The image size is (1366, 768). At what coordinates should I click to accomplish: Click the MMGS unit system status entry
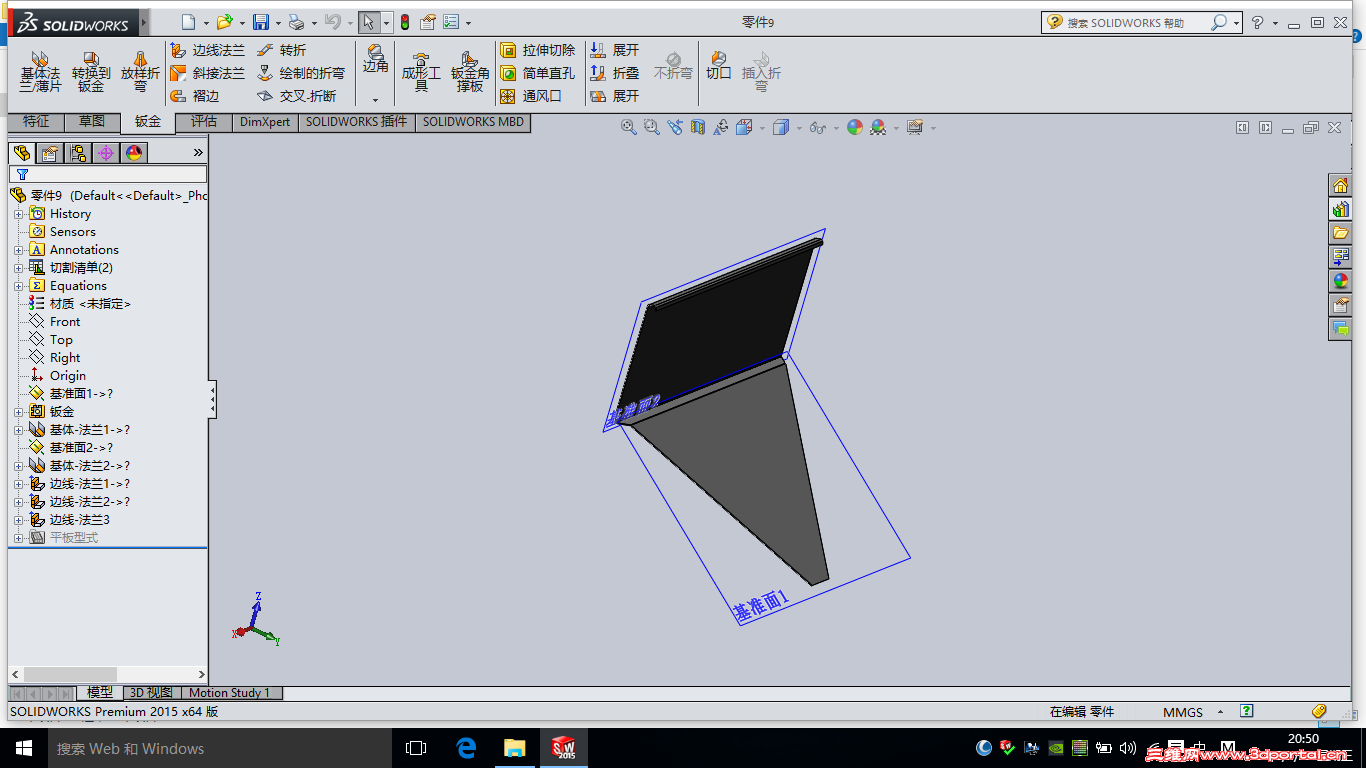click(1183, 712)
